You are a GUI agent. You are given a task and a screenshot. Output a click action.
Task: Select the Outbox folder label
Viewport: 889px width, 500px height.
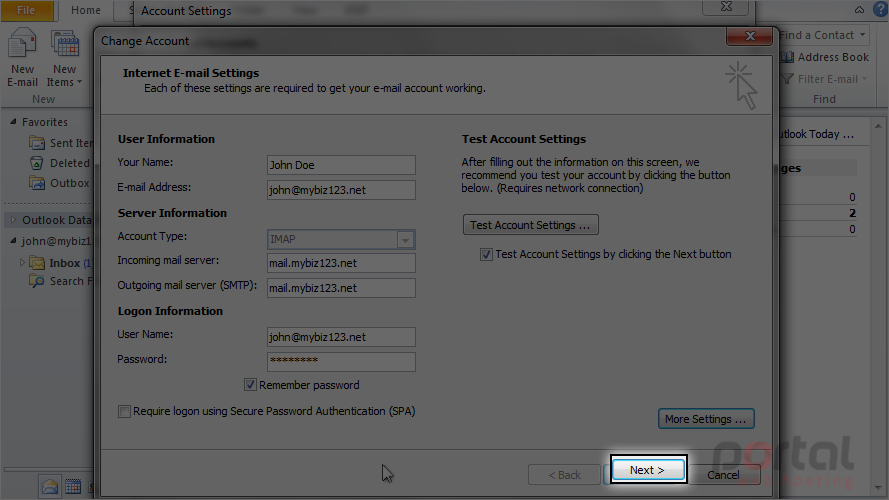point(70,183)
